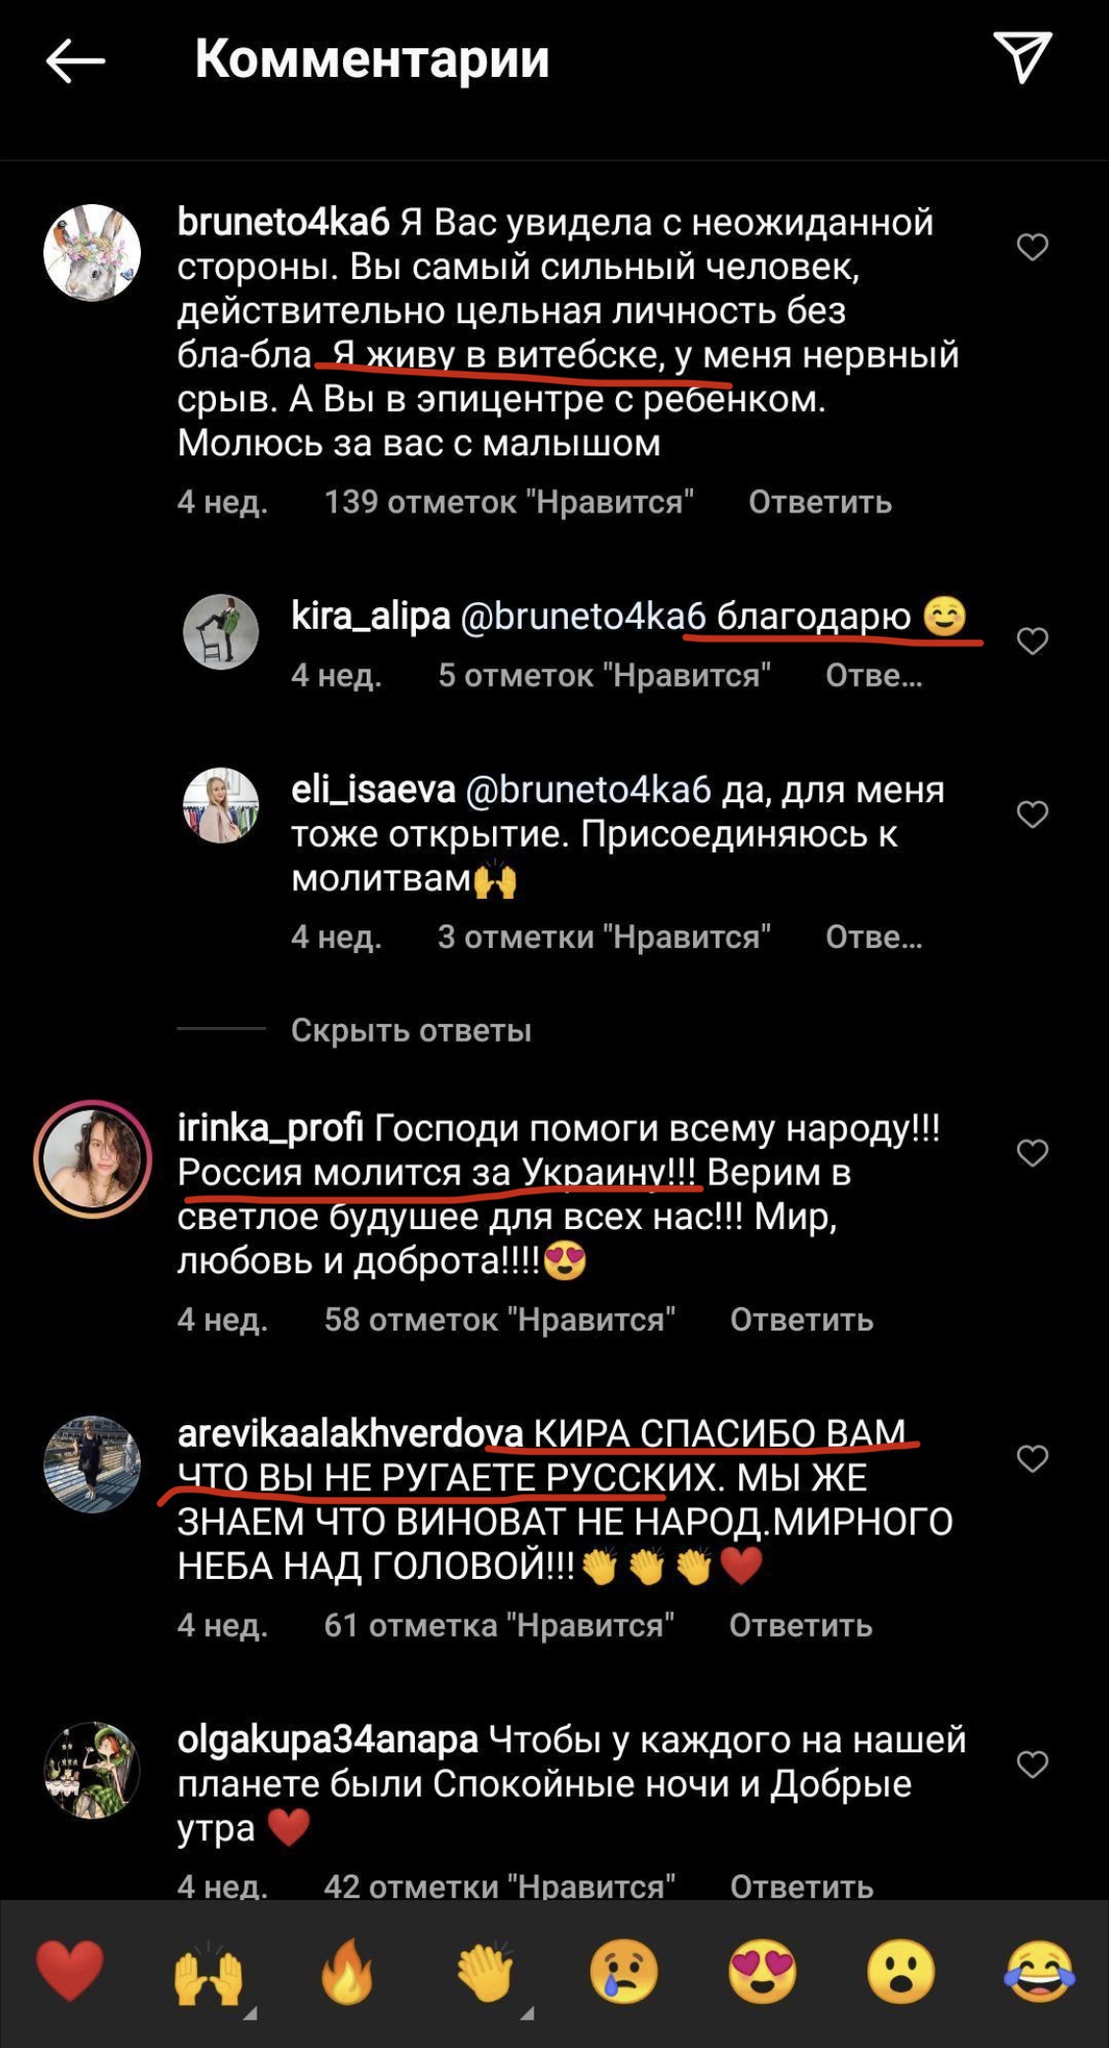Reply to irinka_profi with Ответить
1109x2048 pixels.
coord(802,1320)
